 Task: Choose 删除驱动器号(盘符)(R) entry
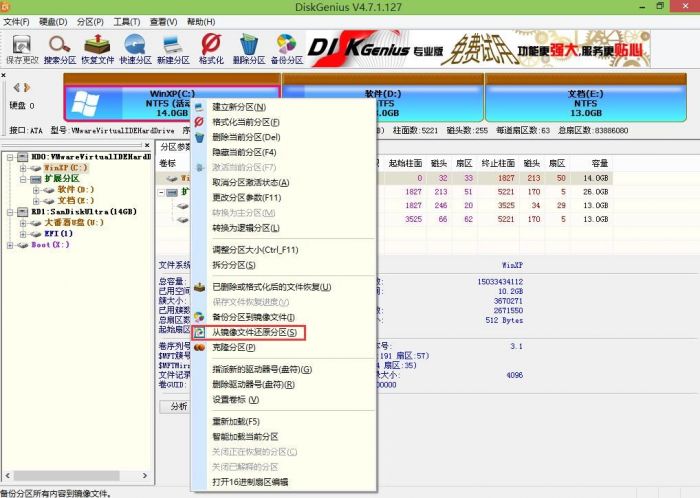tap(253, 385)
